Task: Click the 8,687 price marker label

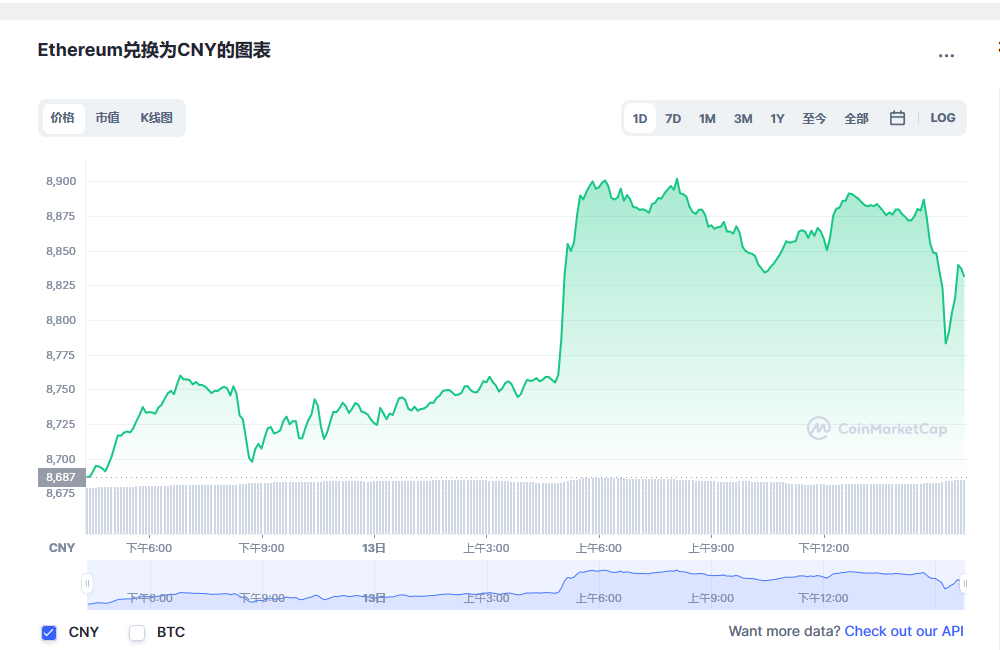Action: 61,477
